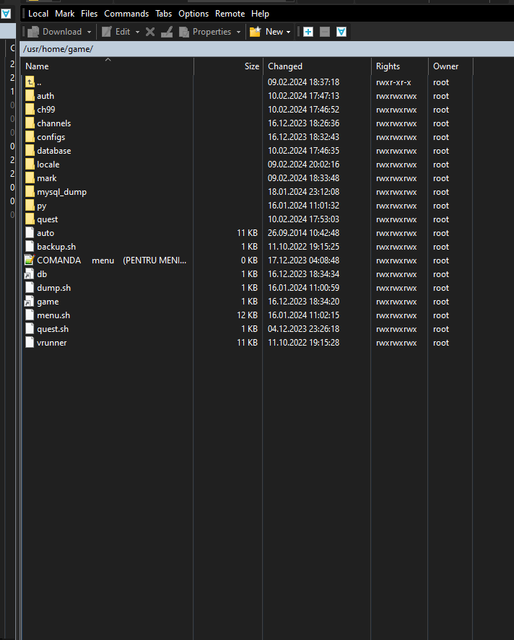514x640 pixels.
Task: Select the mark folder icon
Action: pos(30,178)
